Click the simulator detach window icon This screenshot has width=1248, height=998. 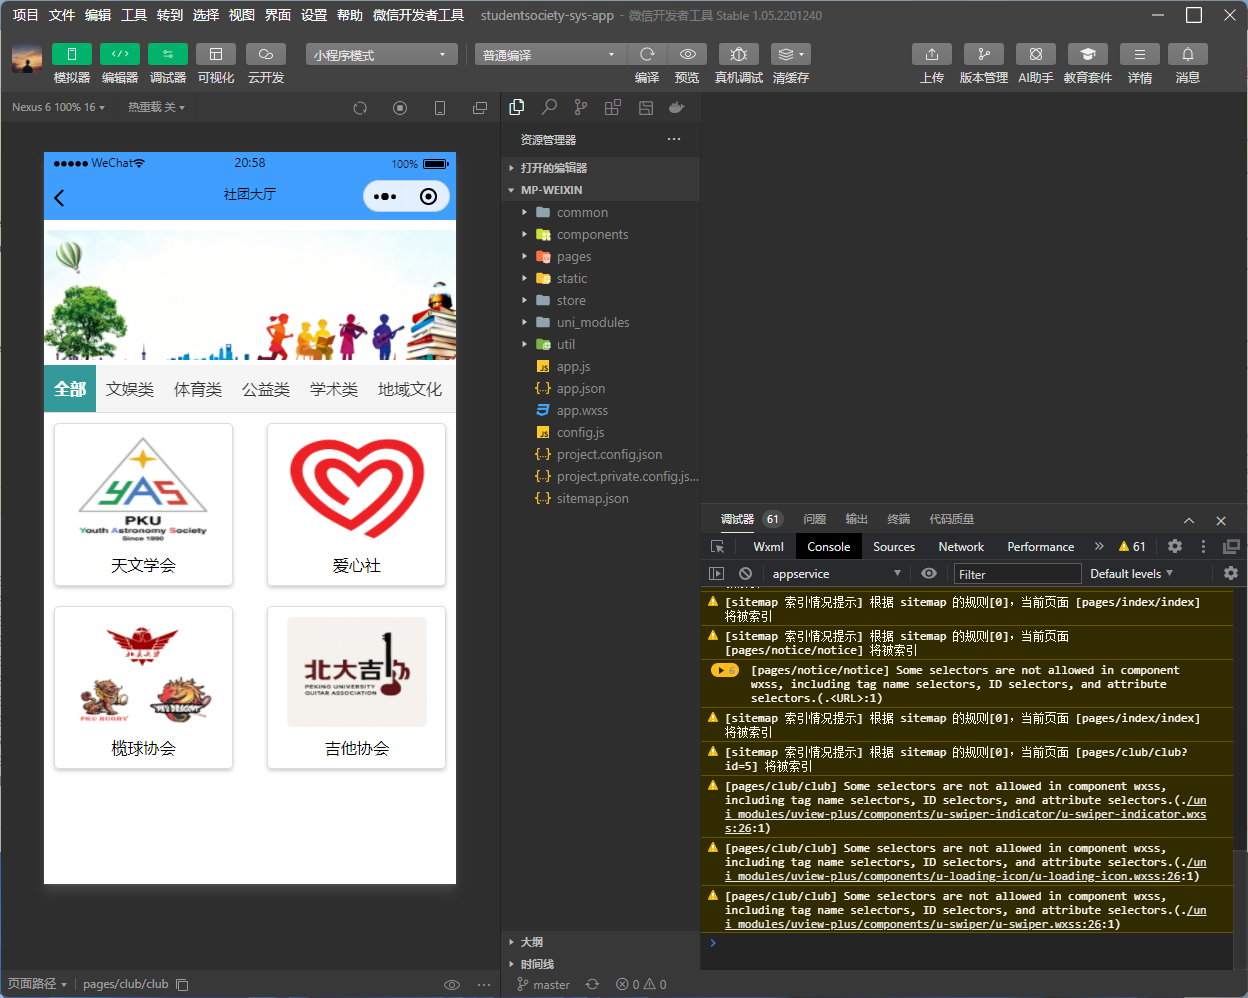tap(480, 108)
